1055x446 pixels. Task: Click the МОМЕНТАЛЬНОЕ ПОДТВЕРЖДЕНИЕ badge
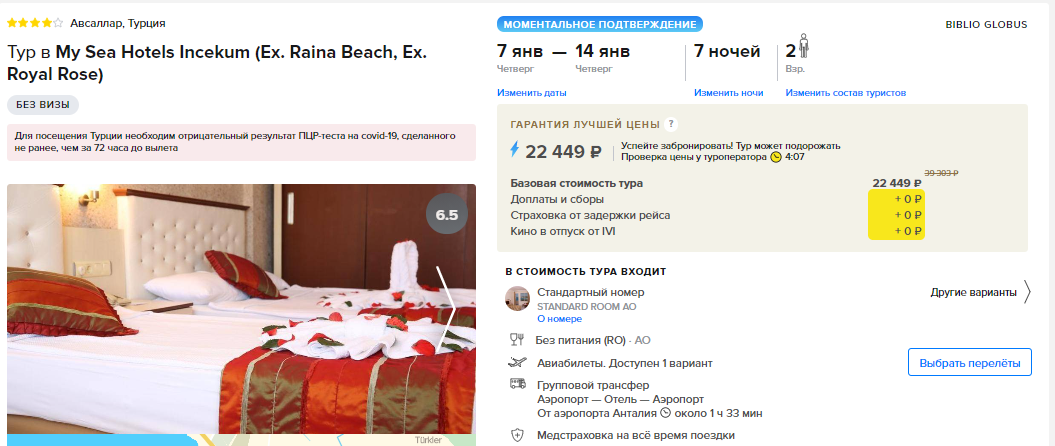[600, 25]
